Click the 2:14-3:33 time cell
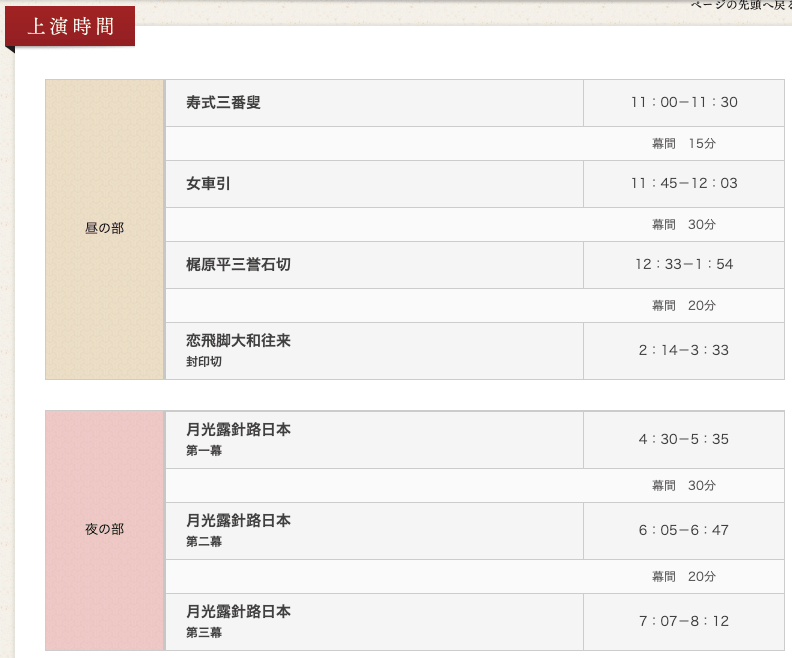Screen dimensions: 792x658 (x=684, y=351)
